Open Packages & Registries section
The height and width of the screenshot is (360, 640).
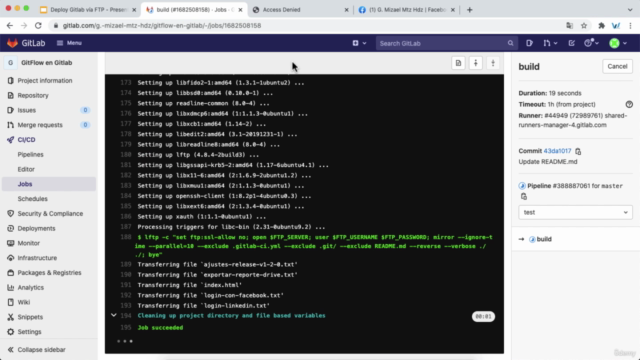49,273
